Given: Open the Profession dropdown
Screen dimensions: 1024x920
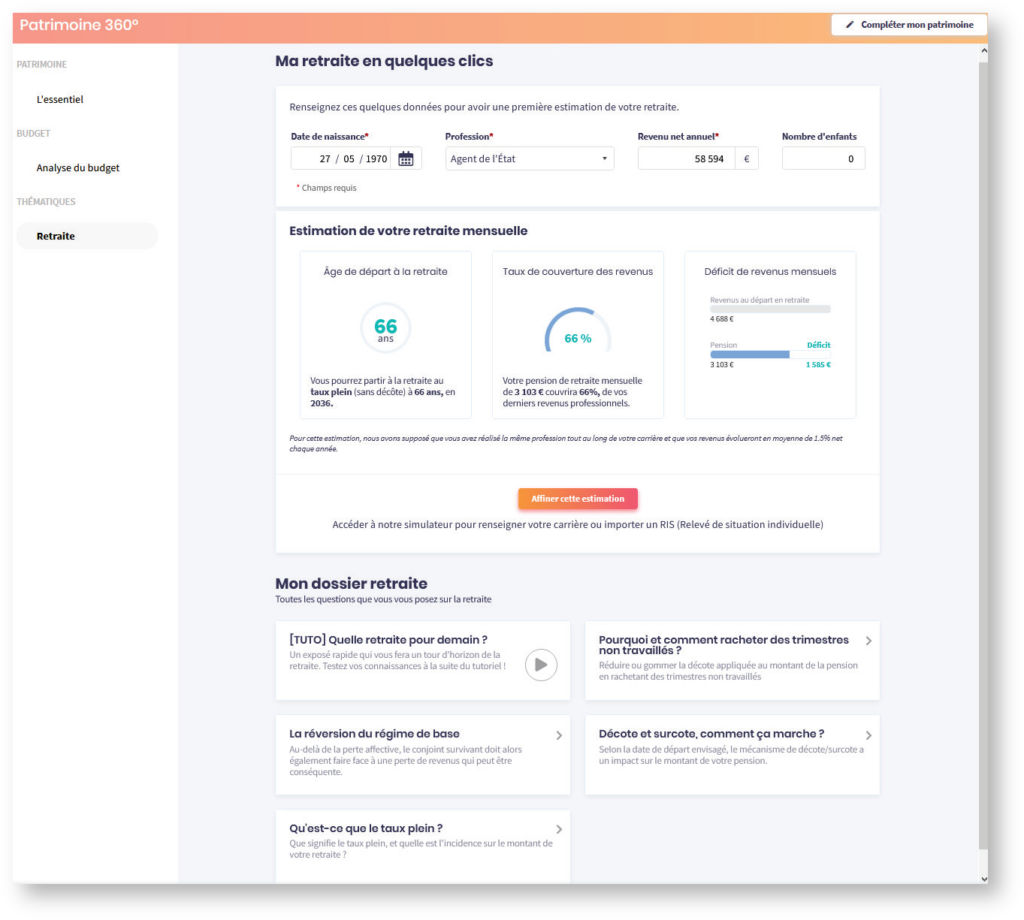Looking at the screenshot, I should [529, 159].
